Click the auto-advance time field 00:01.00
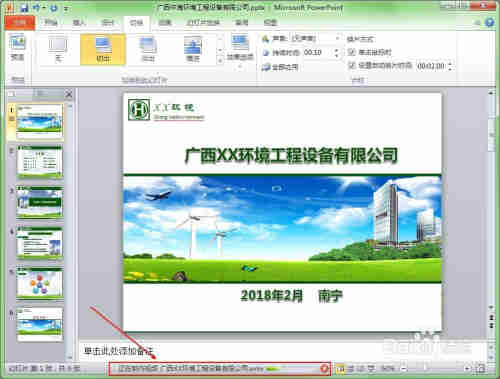Viewport: 500px width, 379px height. pos(431,66)
